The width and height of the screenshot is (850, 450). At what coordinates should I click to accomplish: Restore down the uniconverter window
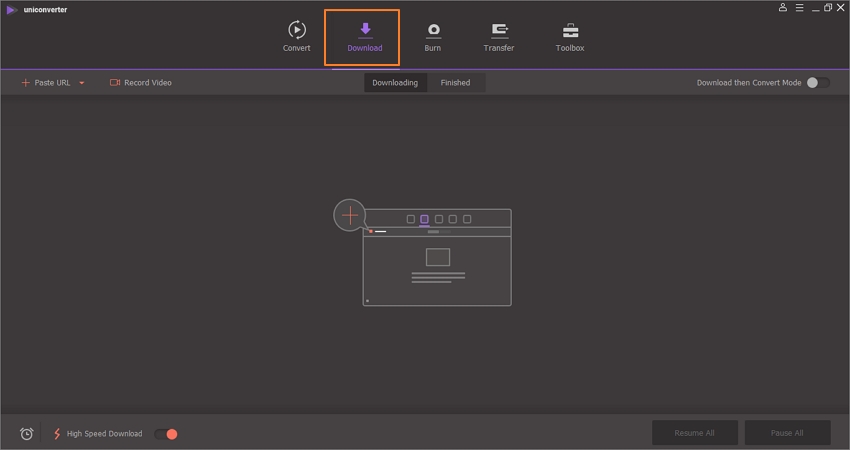[828, 8]
